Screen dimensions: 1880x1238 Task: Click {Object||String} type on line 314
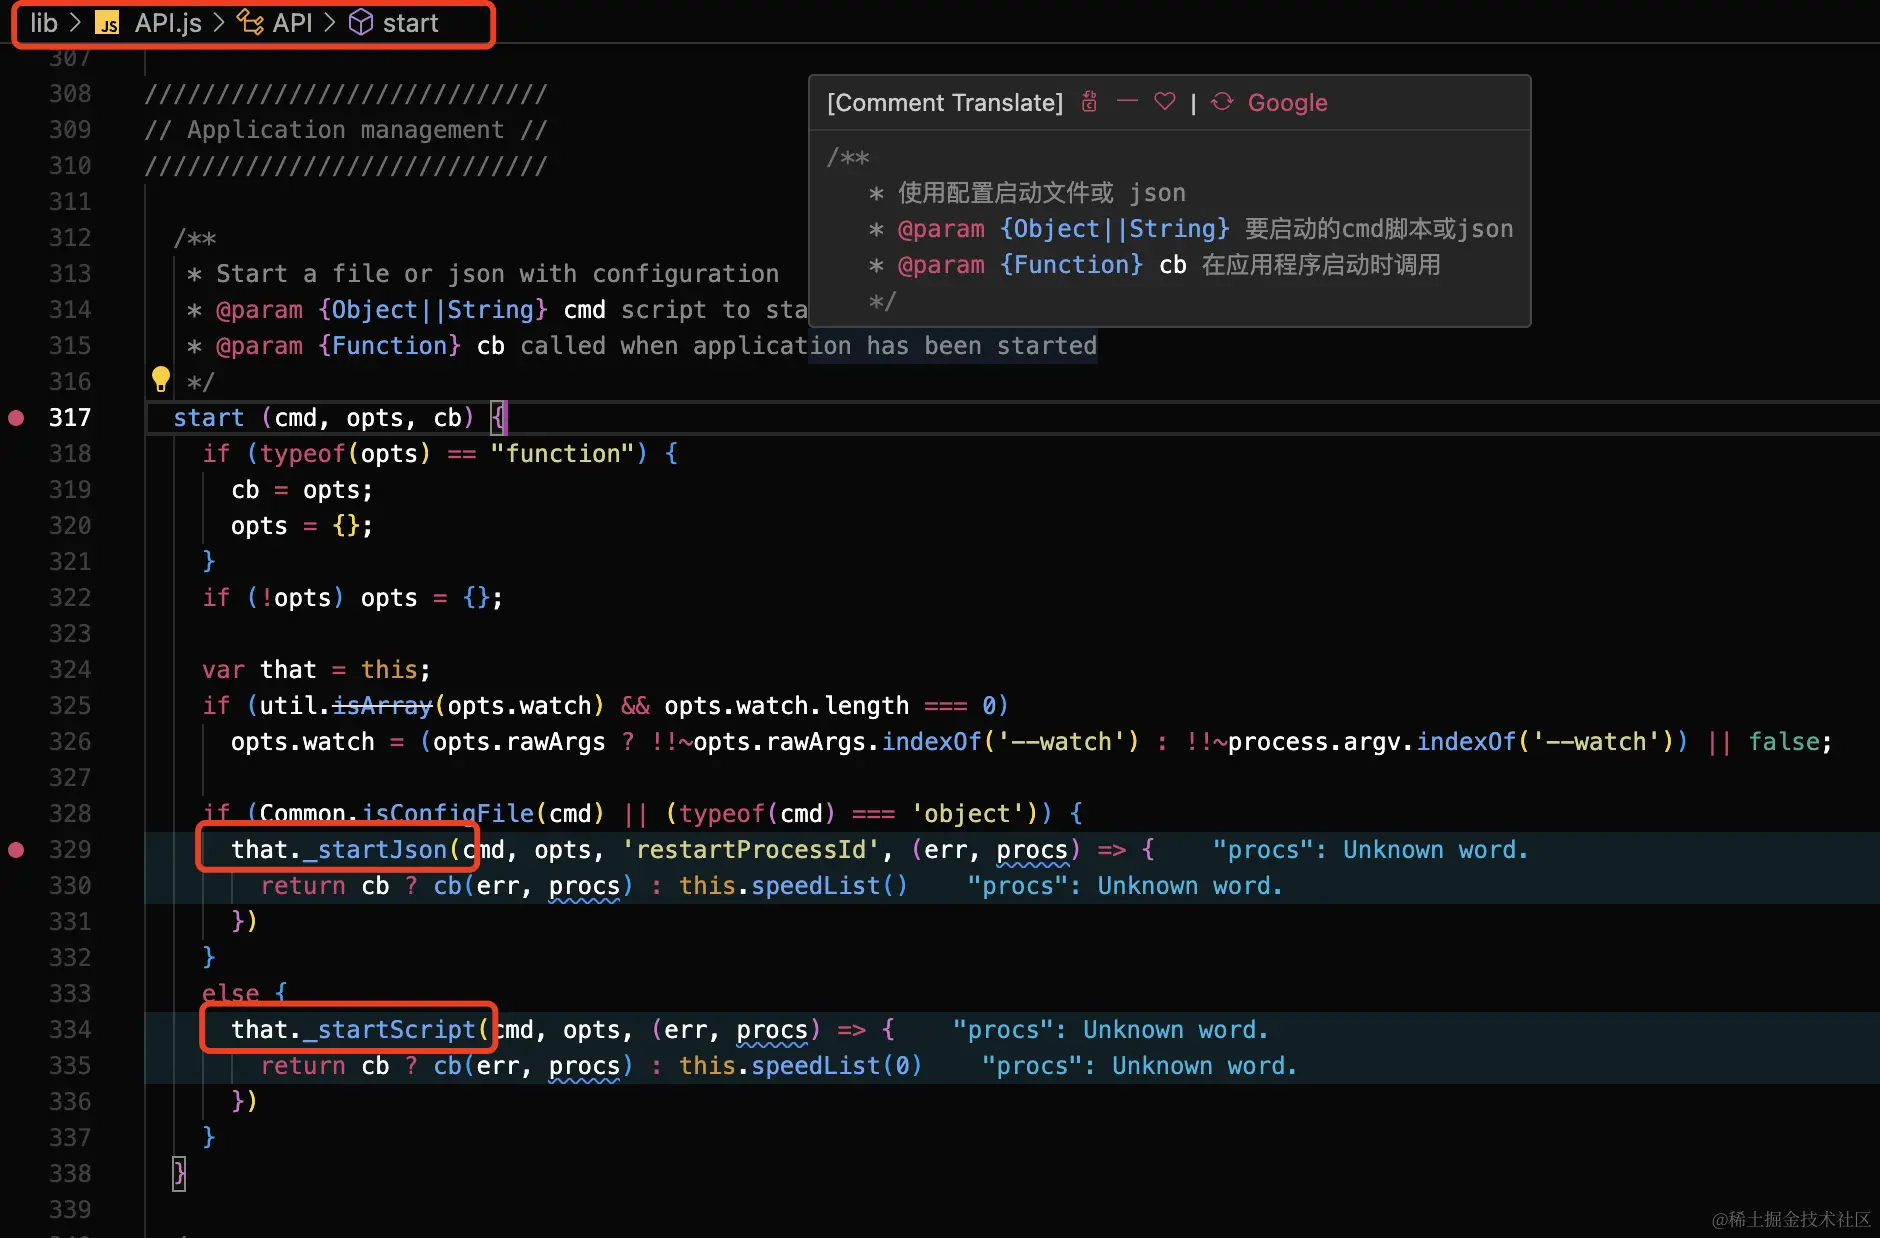433,310
